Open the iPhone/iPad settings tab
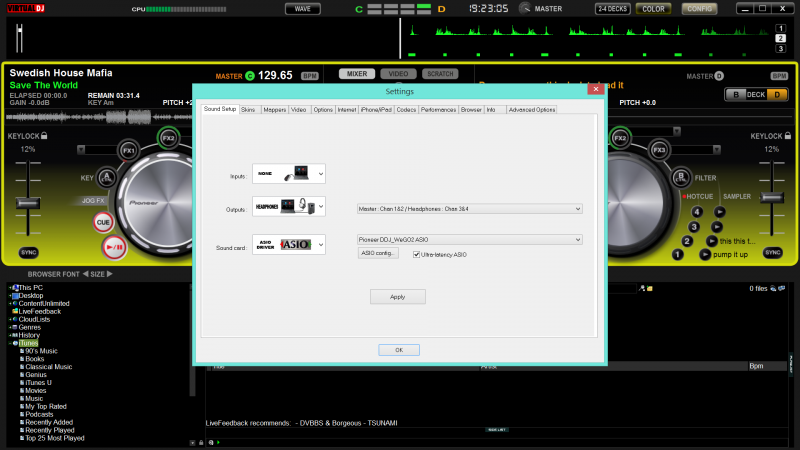 [x=376, y=110]
